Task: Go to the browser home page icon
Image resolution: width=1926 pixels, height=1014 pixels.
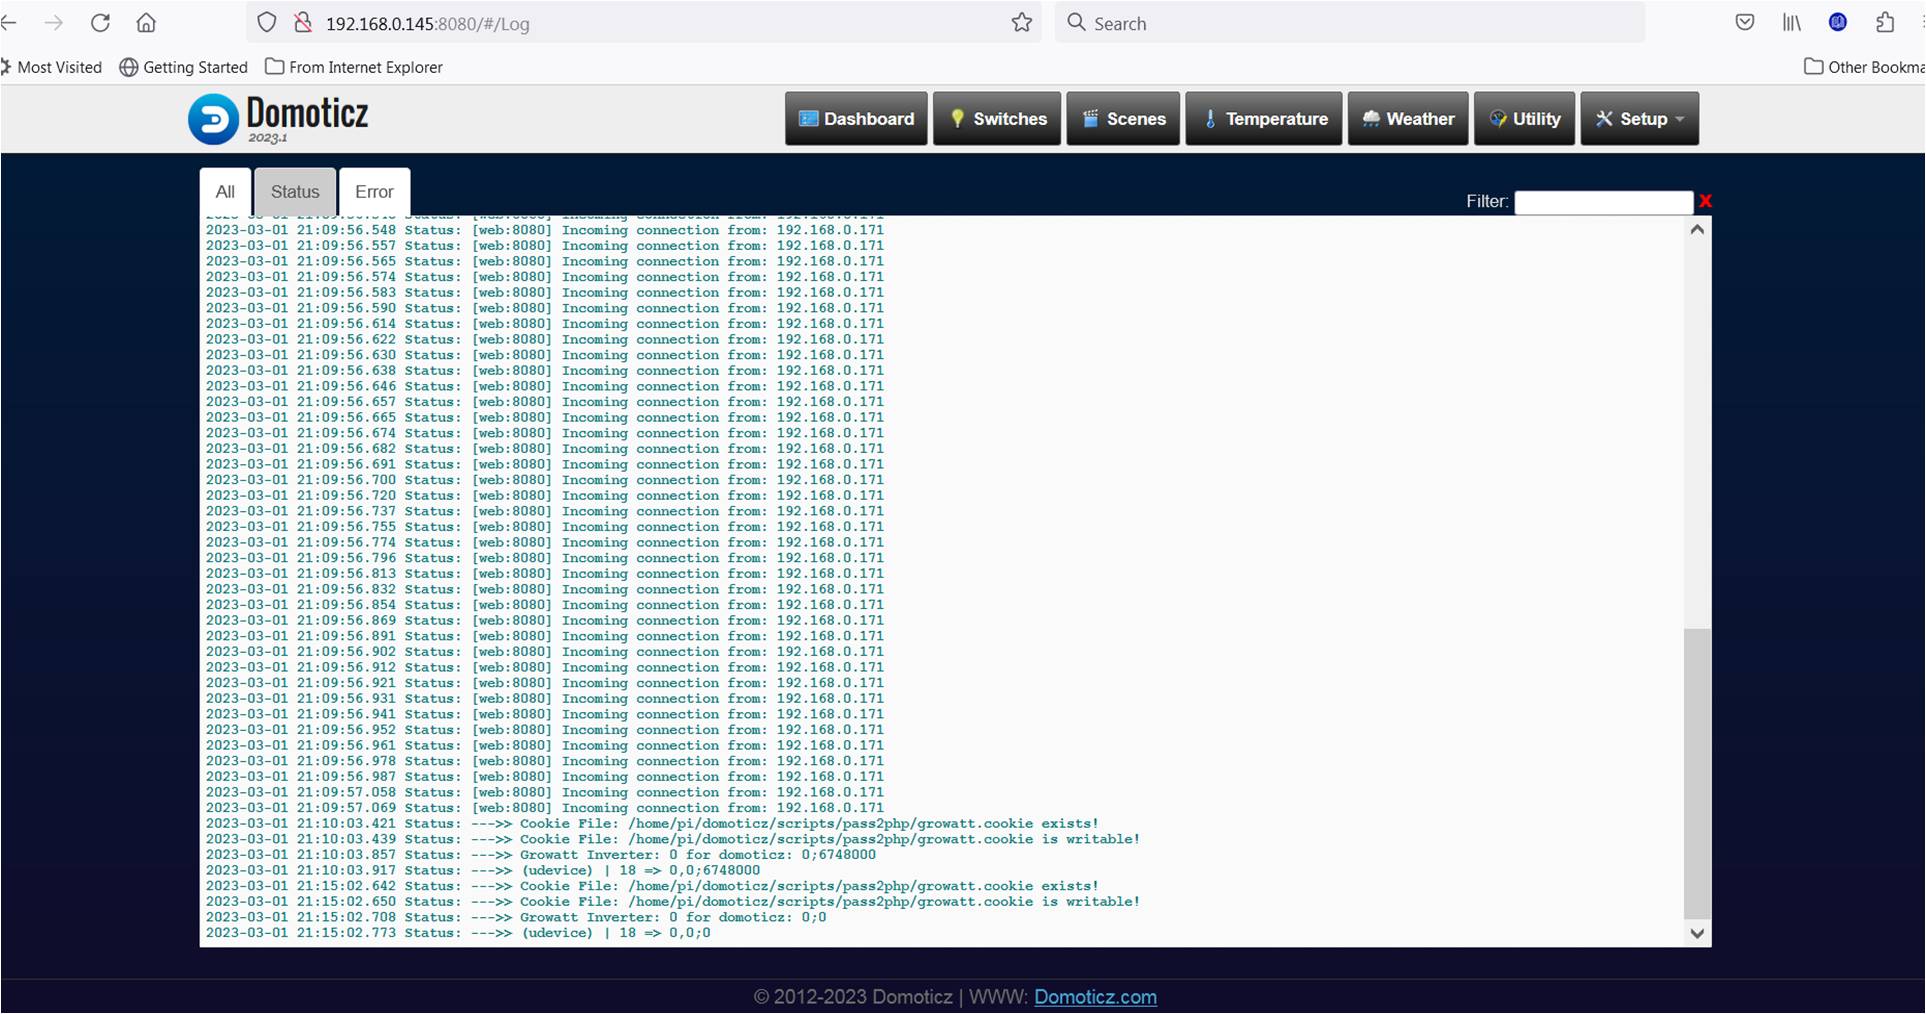Action: click(x=146, y=22)
